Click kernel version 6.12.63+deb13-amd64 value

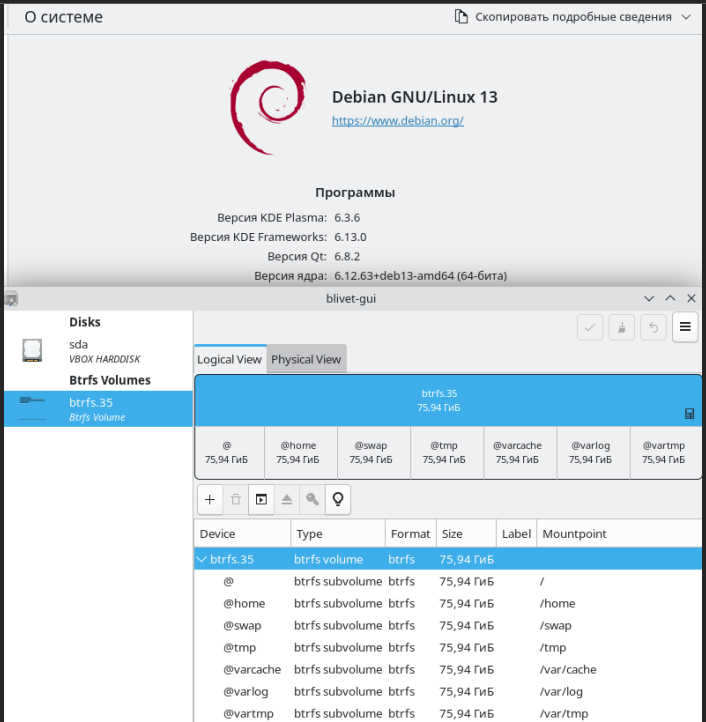point(420,276)
